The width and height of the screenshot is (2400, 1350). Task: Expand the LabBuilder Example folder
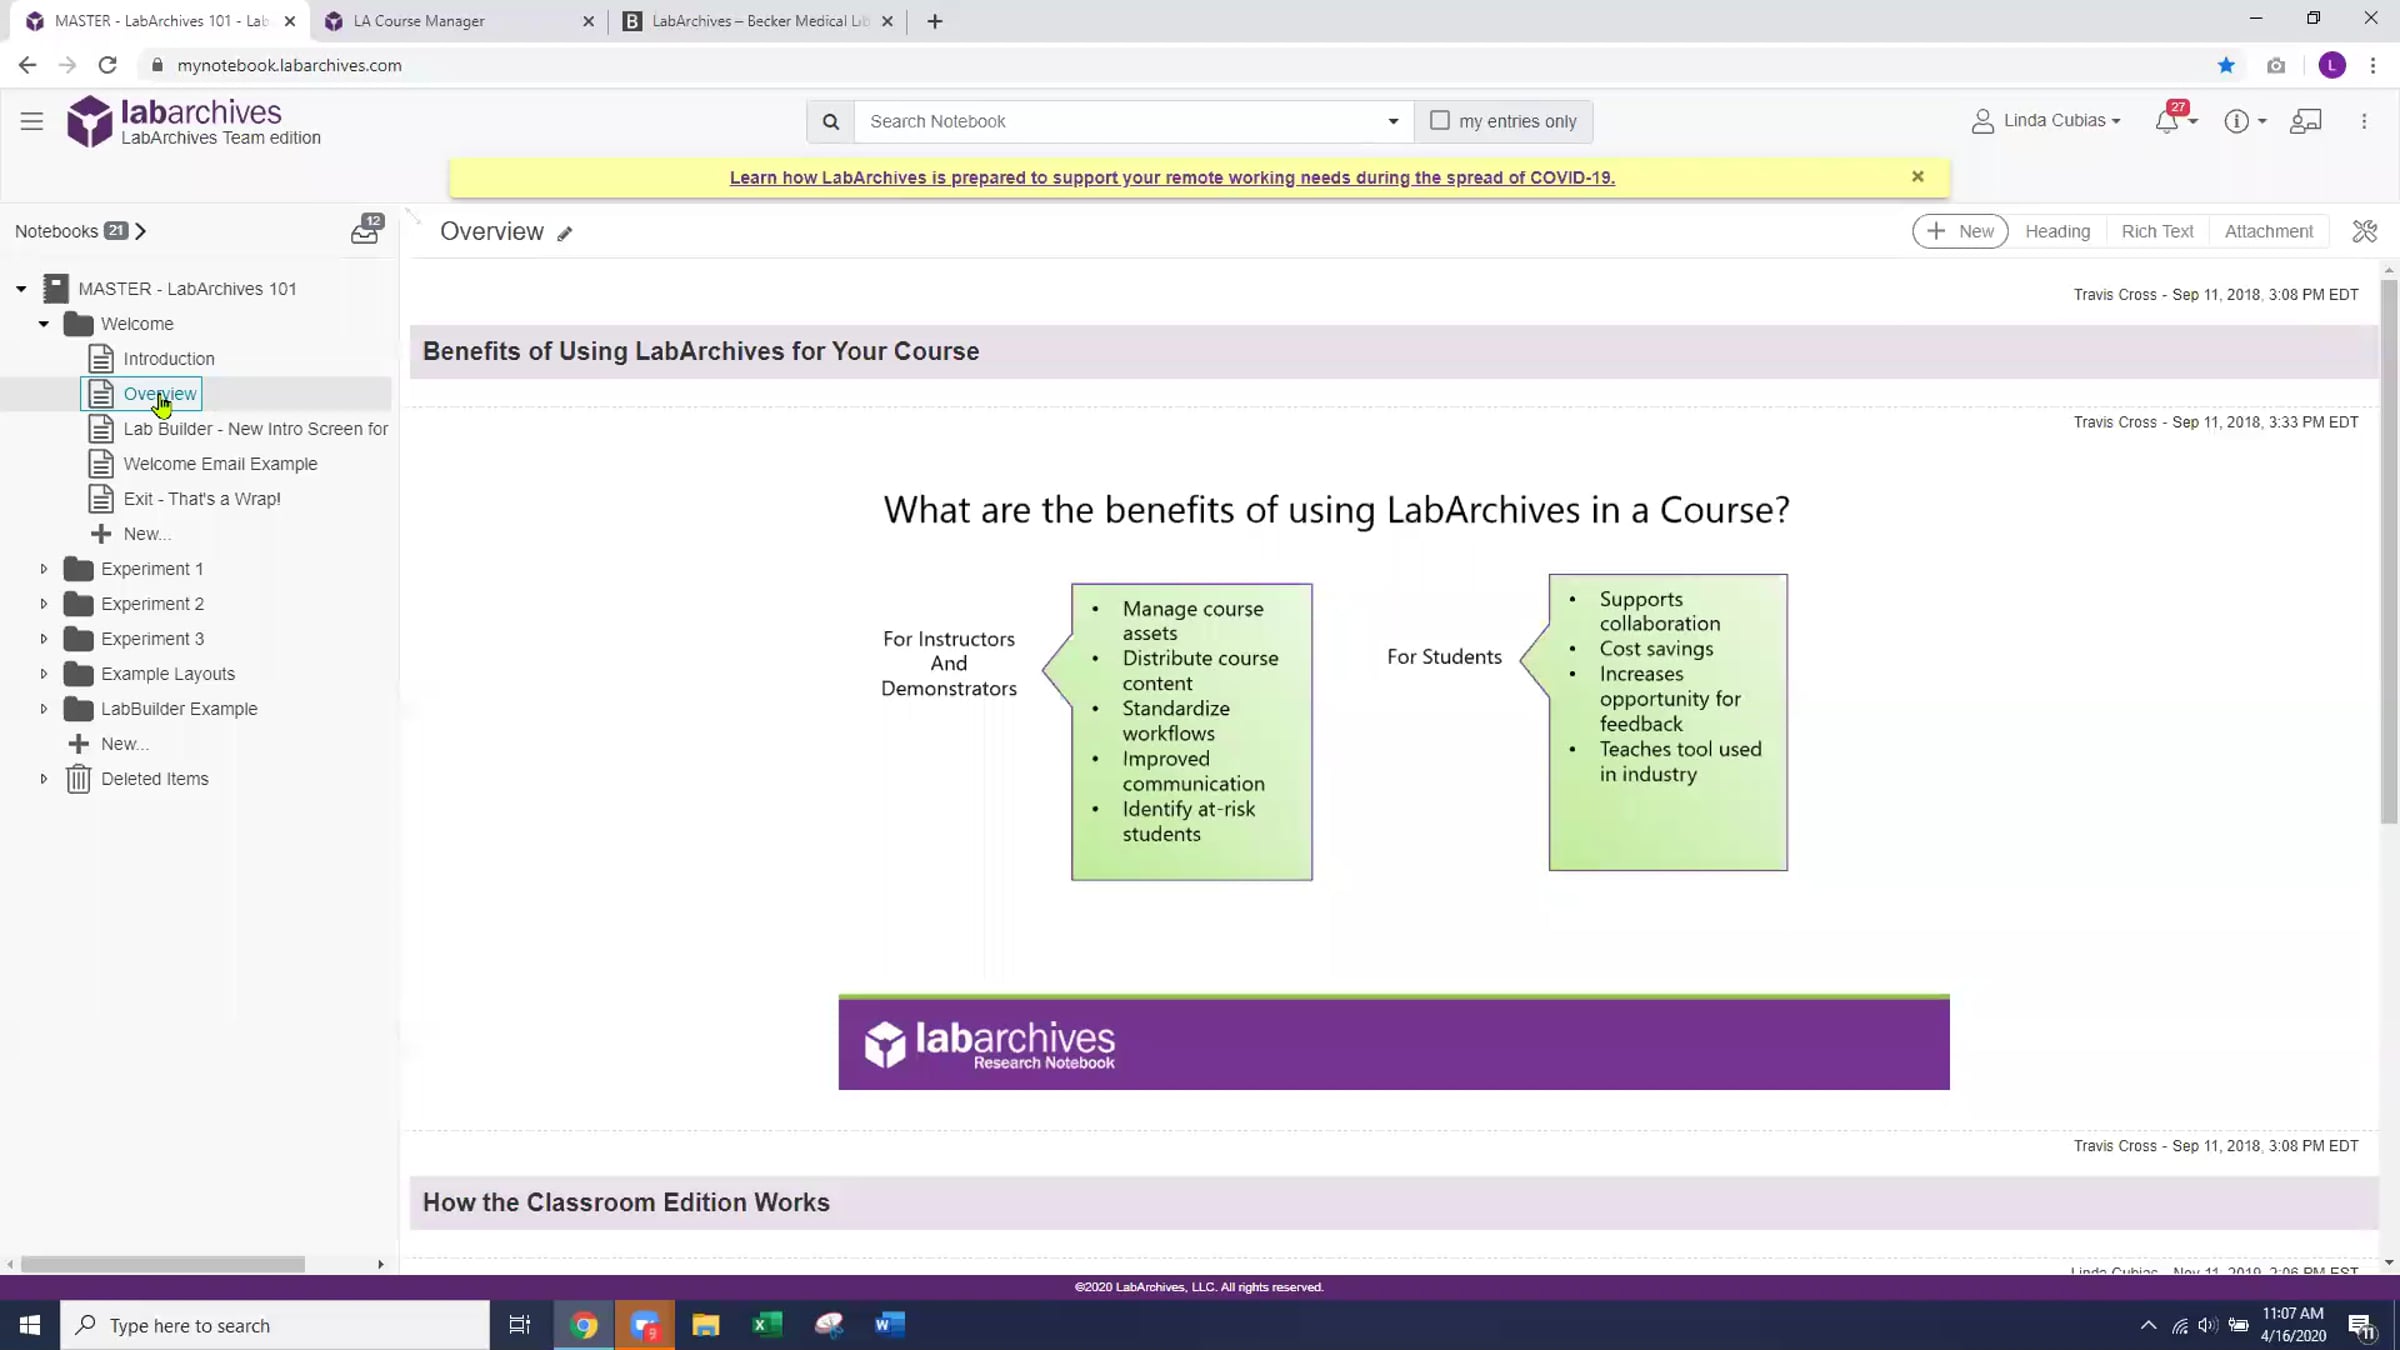pos(44,709)
